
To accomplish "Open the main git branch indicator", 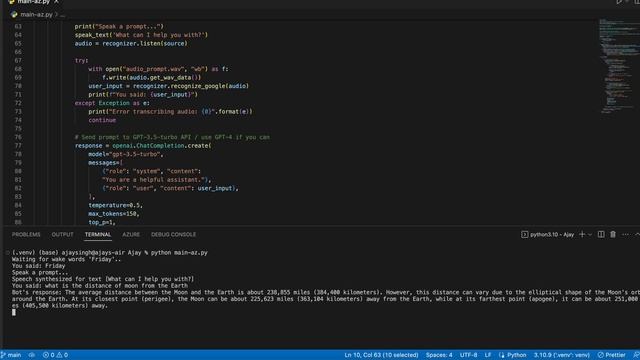I will point(11,355).
